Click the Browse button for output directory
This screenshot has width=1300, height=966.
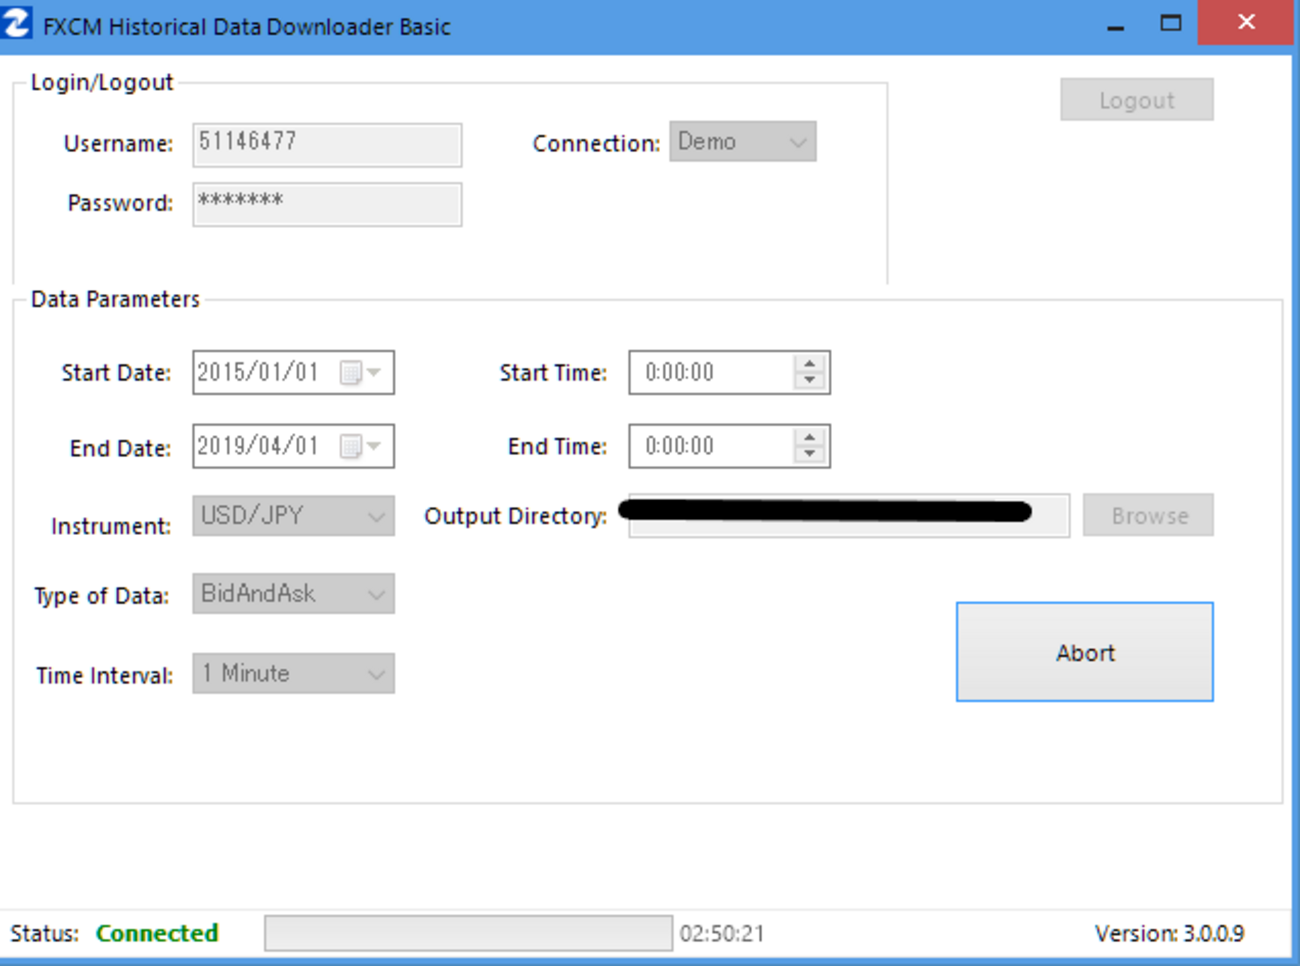(1149, 516)
